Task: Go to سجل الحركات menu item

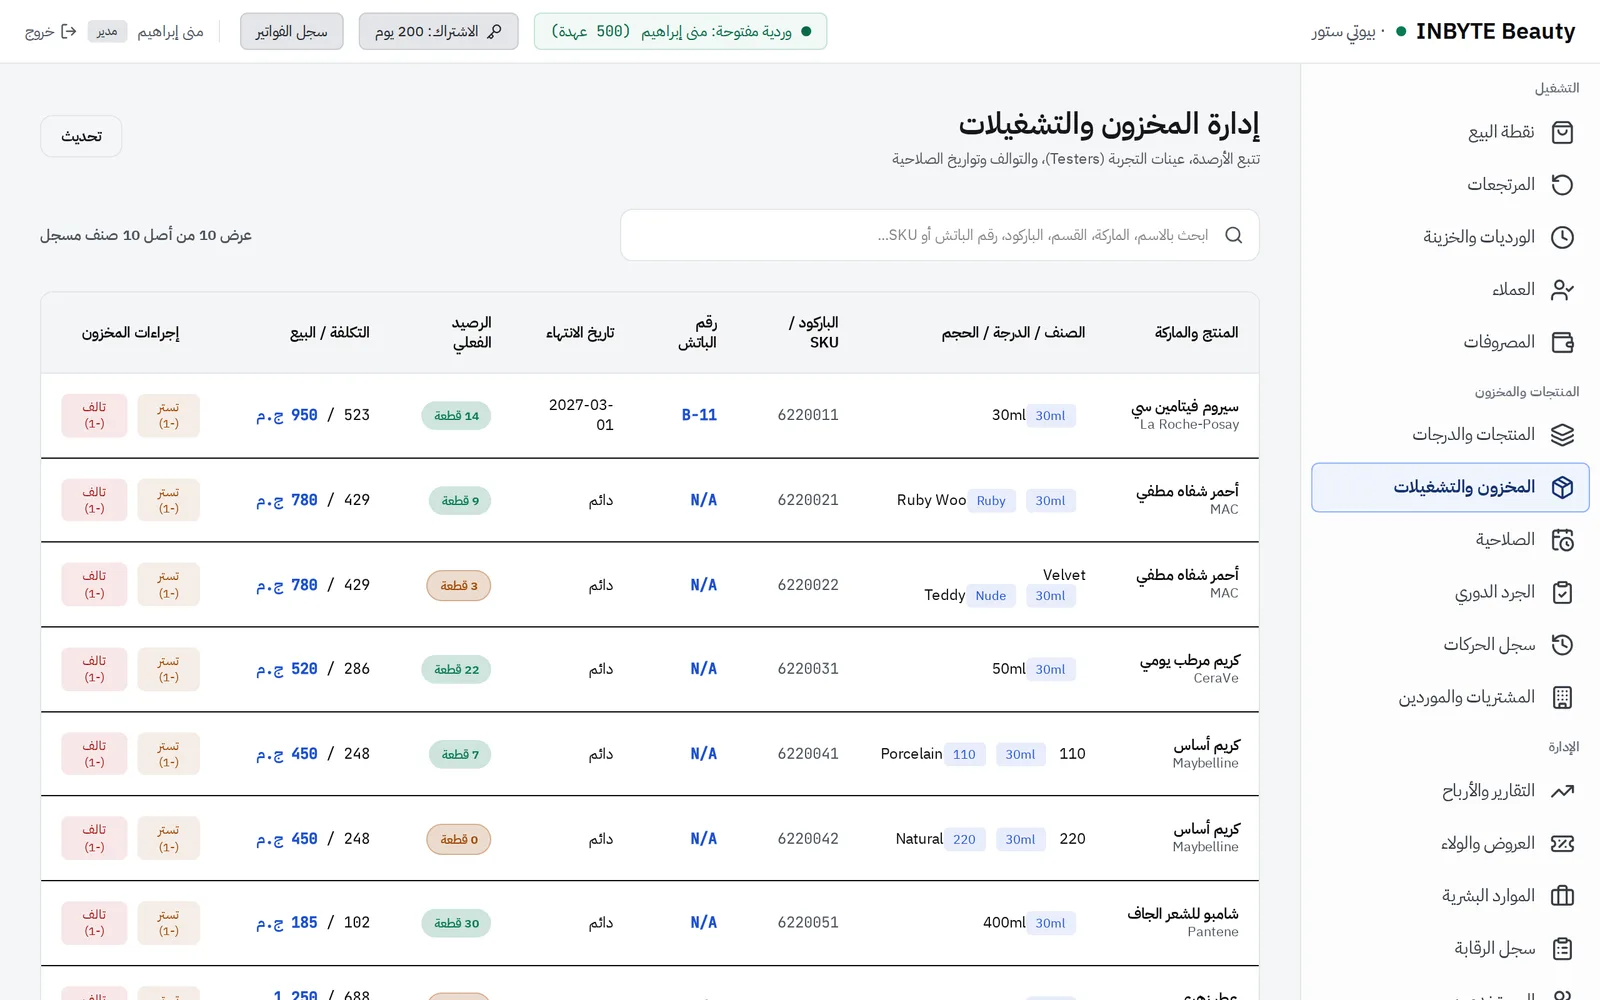Action: [1450, 645]
